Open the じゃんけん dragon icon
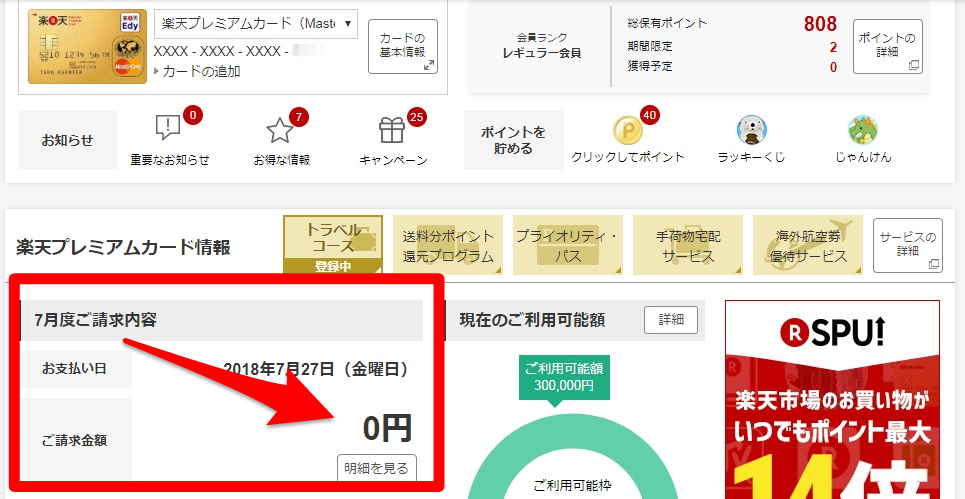The image size is (965, 499). [x=863, y=130]
